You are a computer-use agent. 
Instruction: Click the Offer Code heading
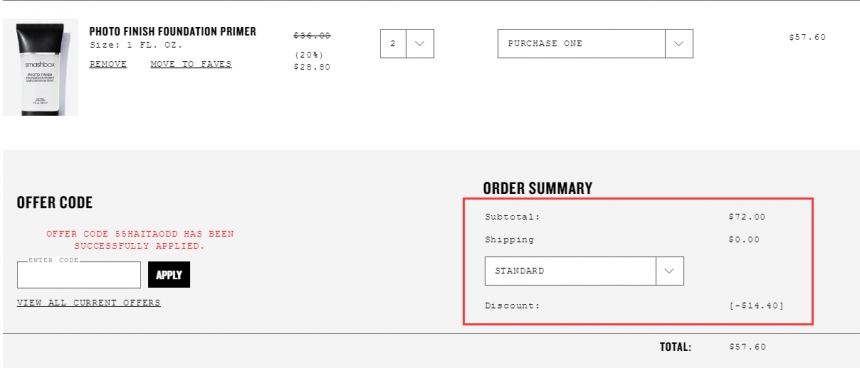55,202
